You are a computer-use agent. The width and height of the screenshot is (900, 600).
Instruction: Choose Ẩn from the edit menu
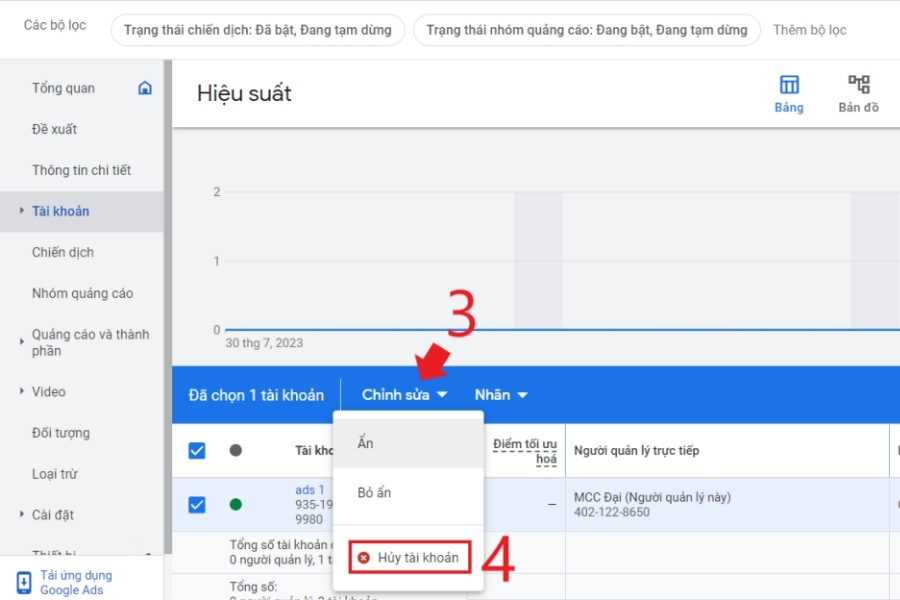point(408,443)
